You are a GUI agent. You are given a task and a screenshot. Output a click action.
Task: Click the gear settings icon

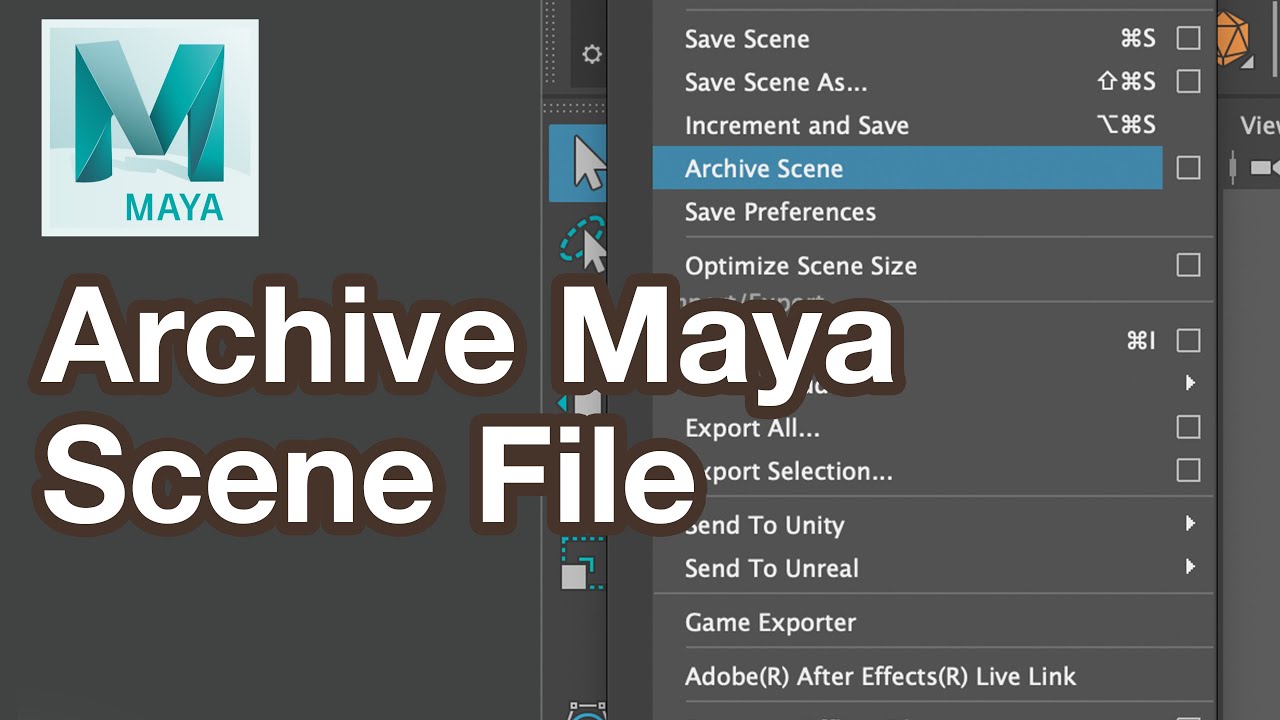click(592, 54)
